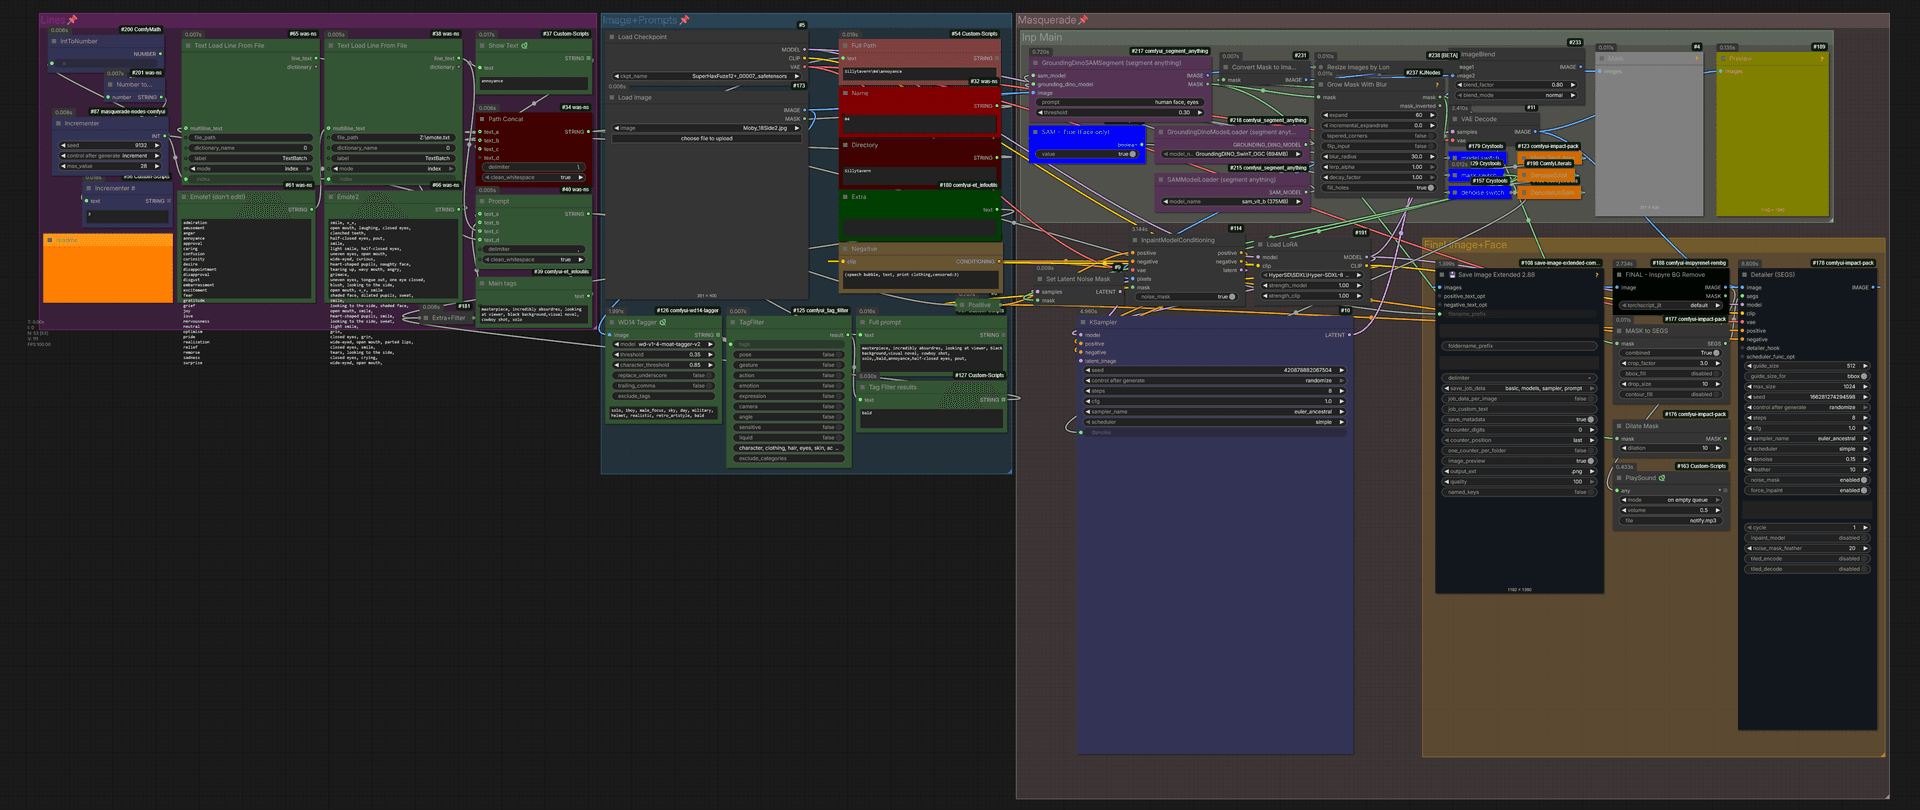Image resolution: width=1920 pixels, height=810 pixels.
Task: Open the KSampler sampler_name dropdown
Action: point(1215,412)
